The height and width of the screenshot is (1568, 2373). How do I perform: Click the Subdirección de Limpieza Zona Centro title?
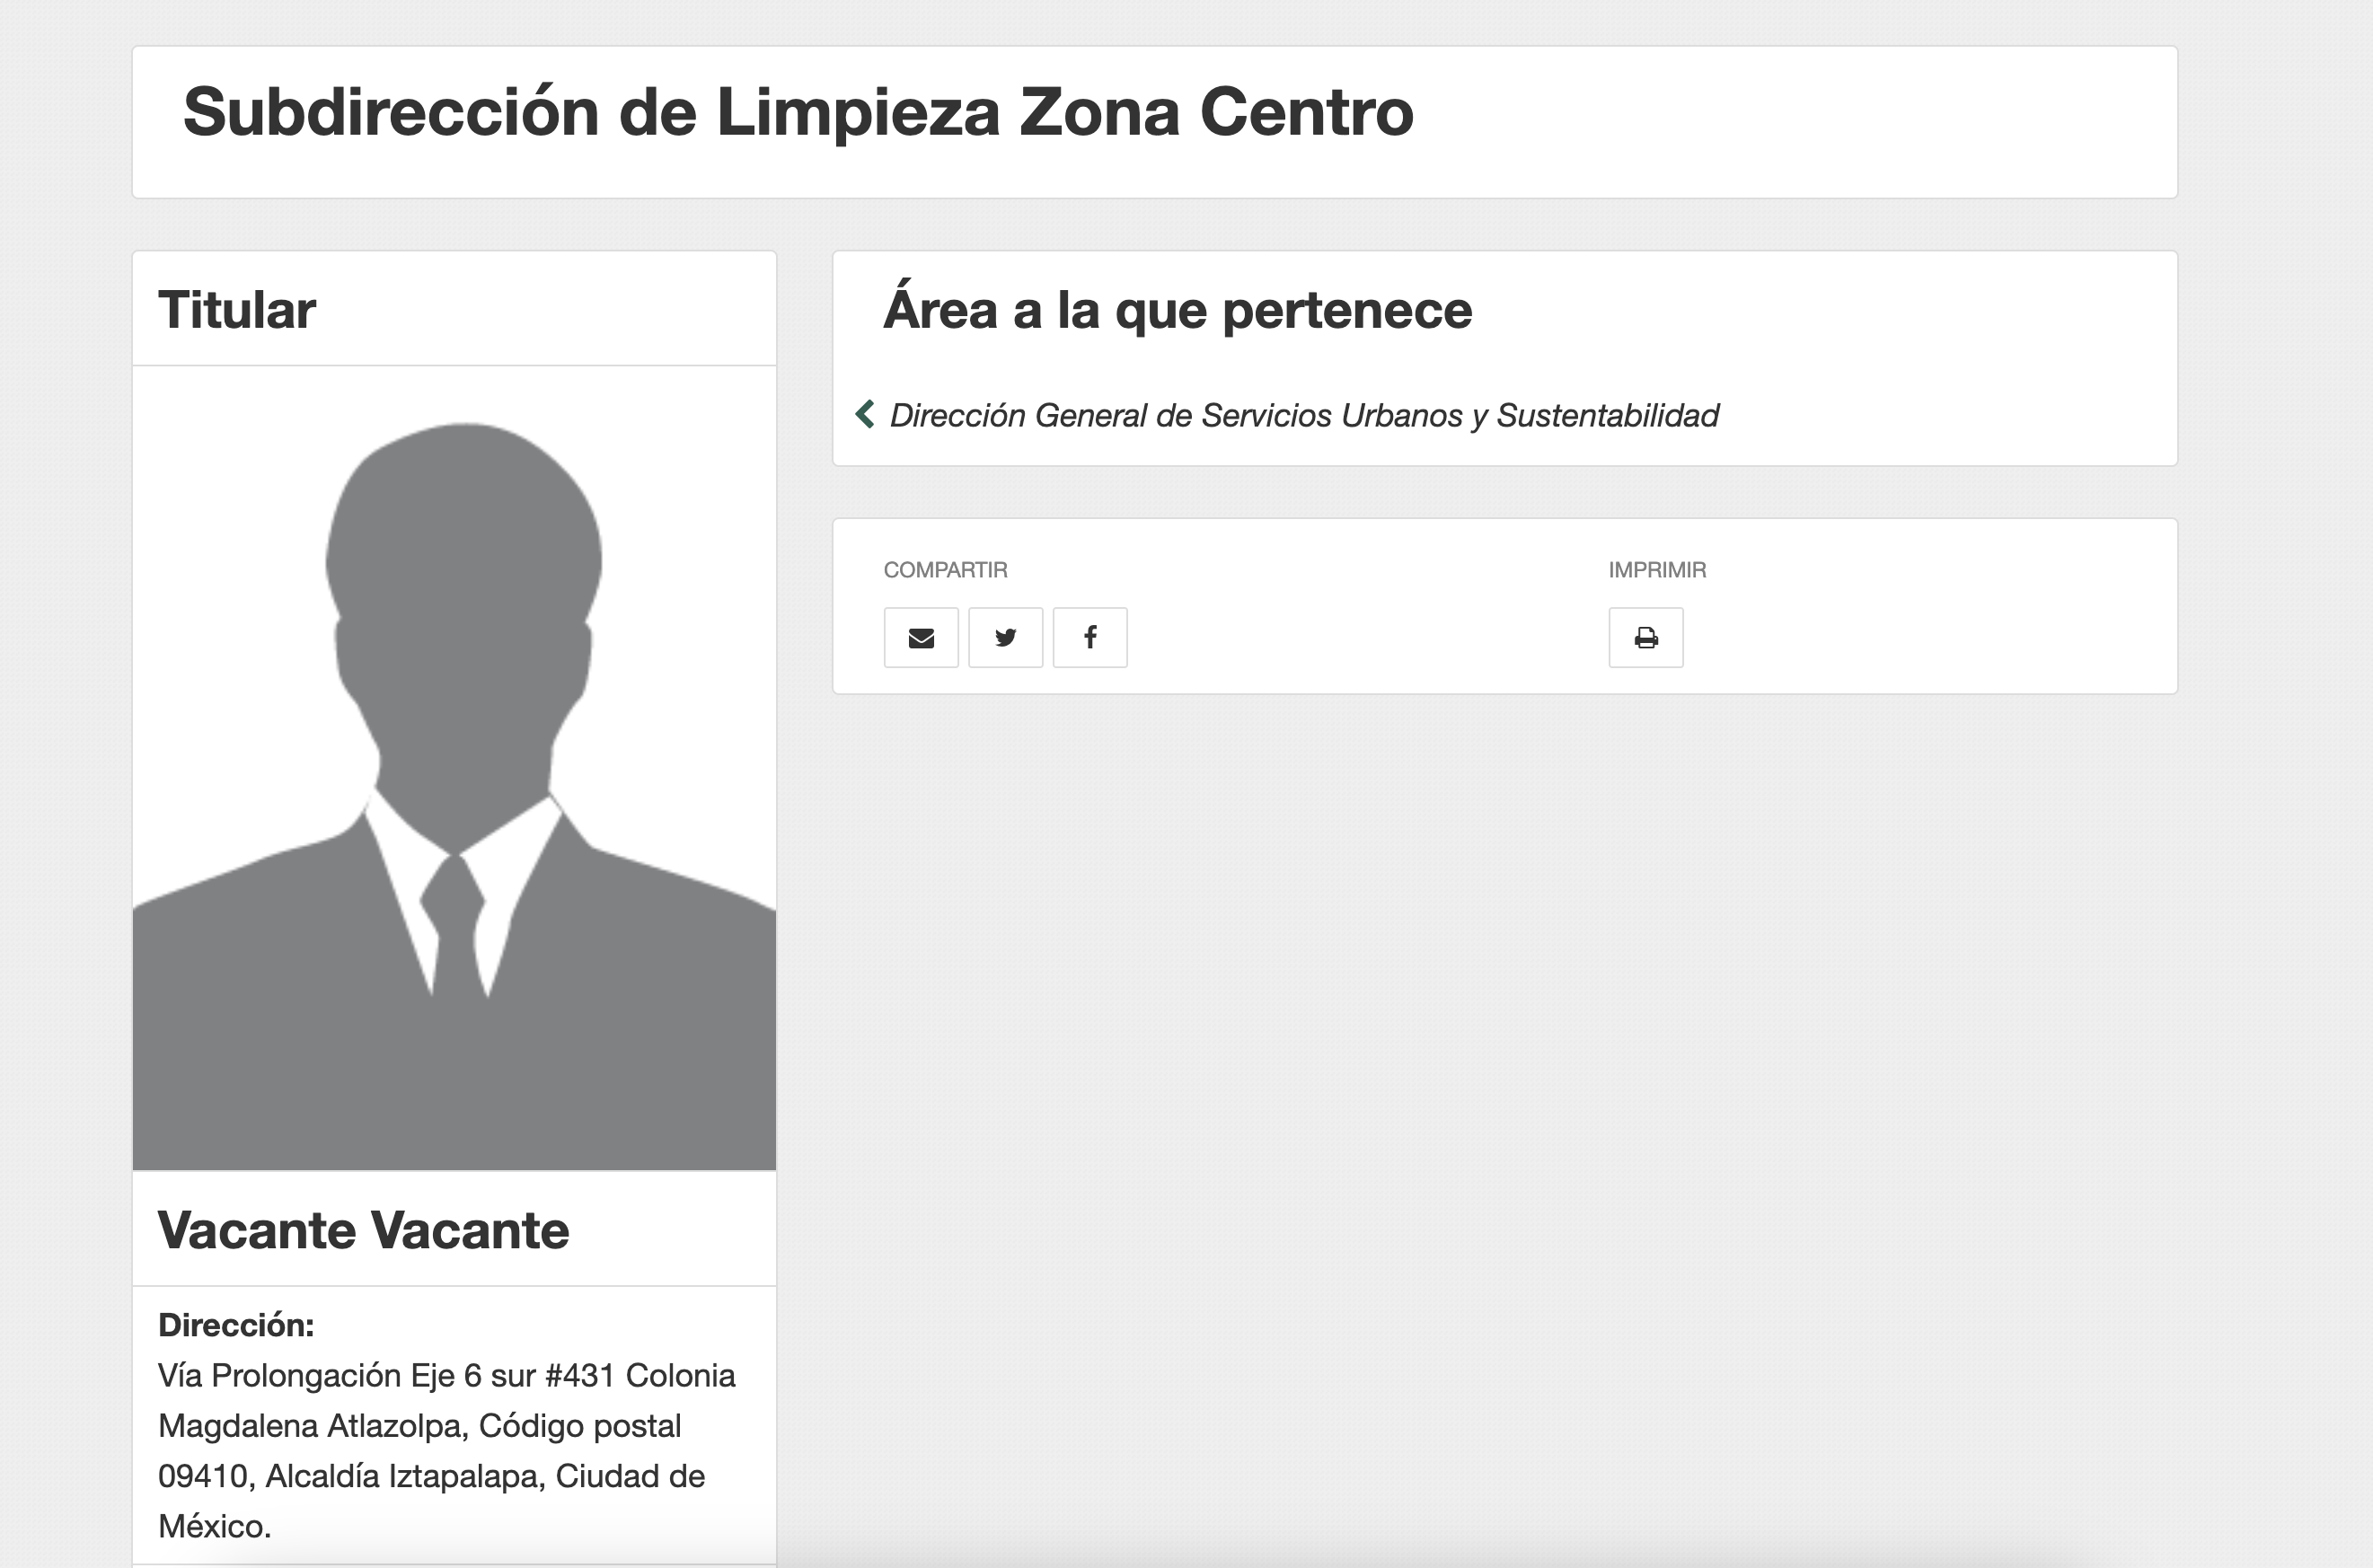click(x=797, y=112)
